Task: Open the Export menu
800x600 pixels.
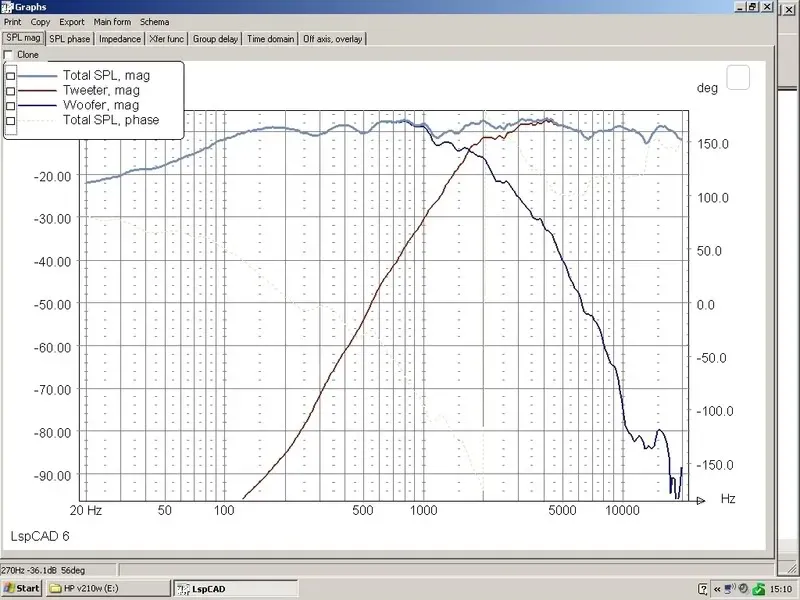Action: (71, 22)
